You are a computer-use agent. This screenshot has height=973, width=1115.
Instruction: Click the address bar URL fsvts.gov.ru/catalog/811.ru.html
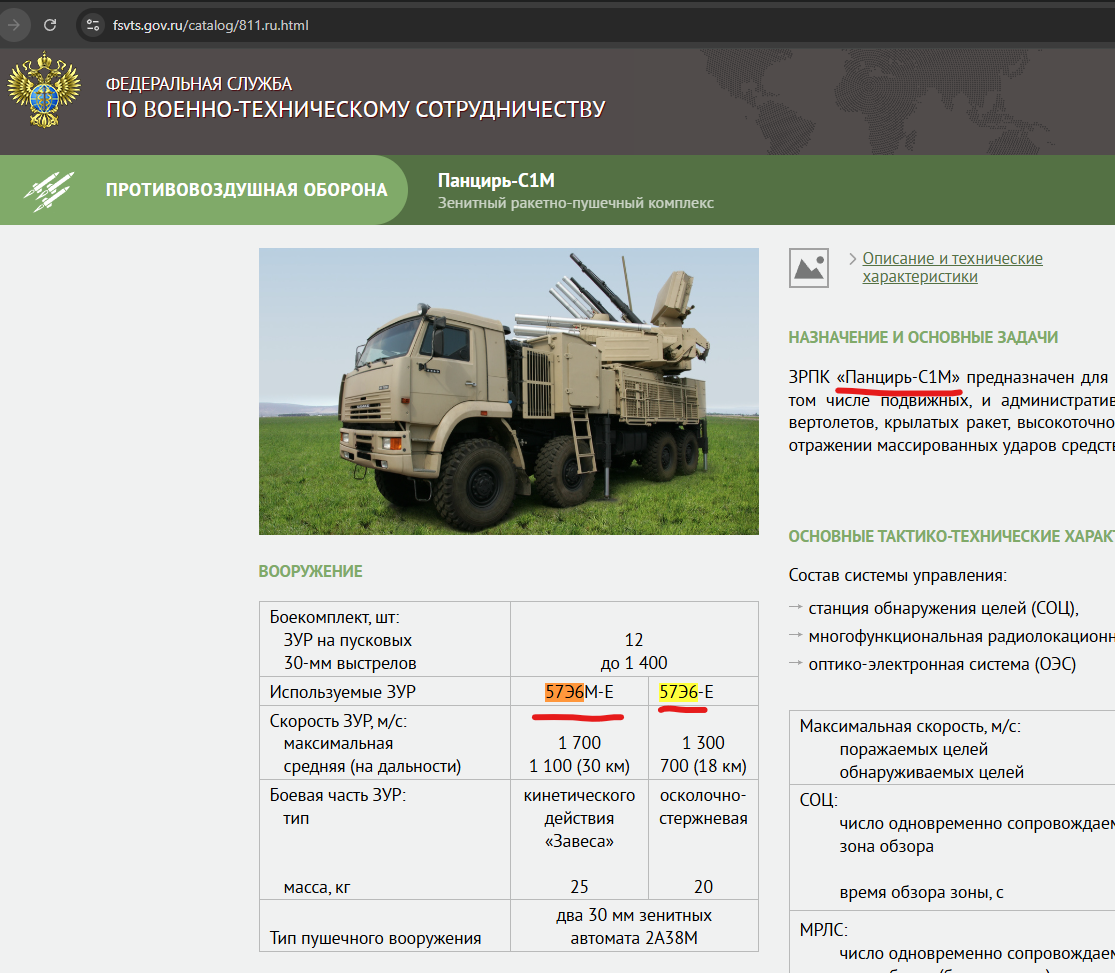point(210,26)
